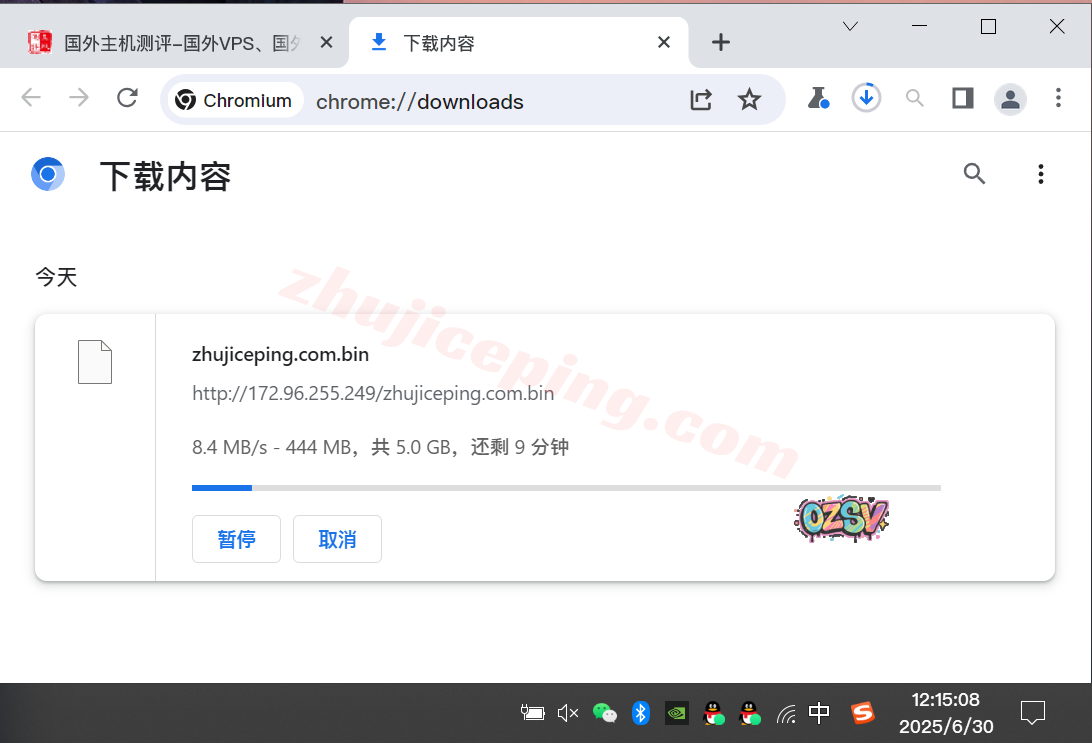Toggle Chinese input mode indicator
Image resolution: width=1092 pixels, height=743 pixels.
pyautogui.click(x=819, y=713)
